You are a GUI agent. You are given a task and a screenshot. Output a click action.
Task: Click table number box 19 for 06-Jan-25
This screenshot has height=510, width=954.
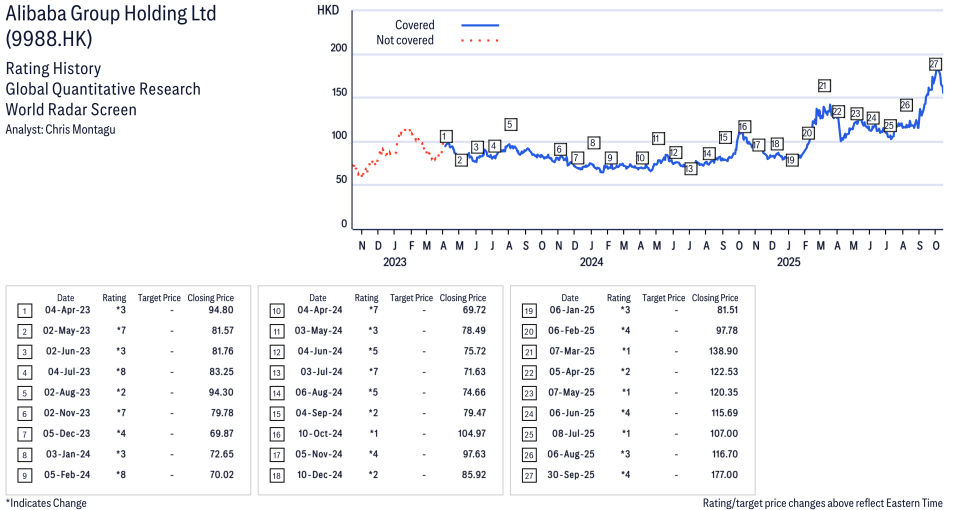click(528, 311)
